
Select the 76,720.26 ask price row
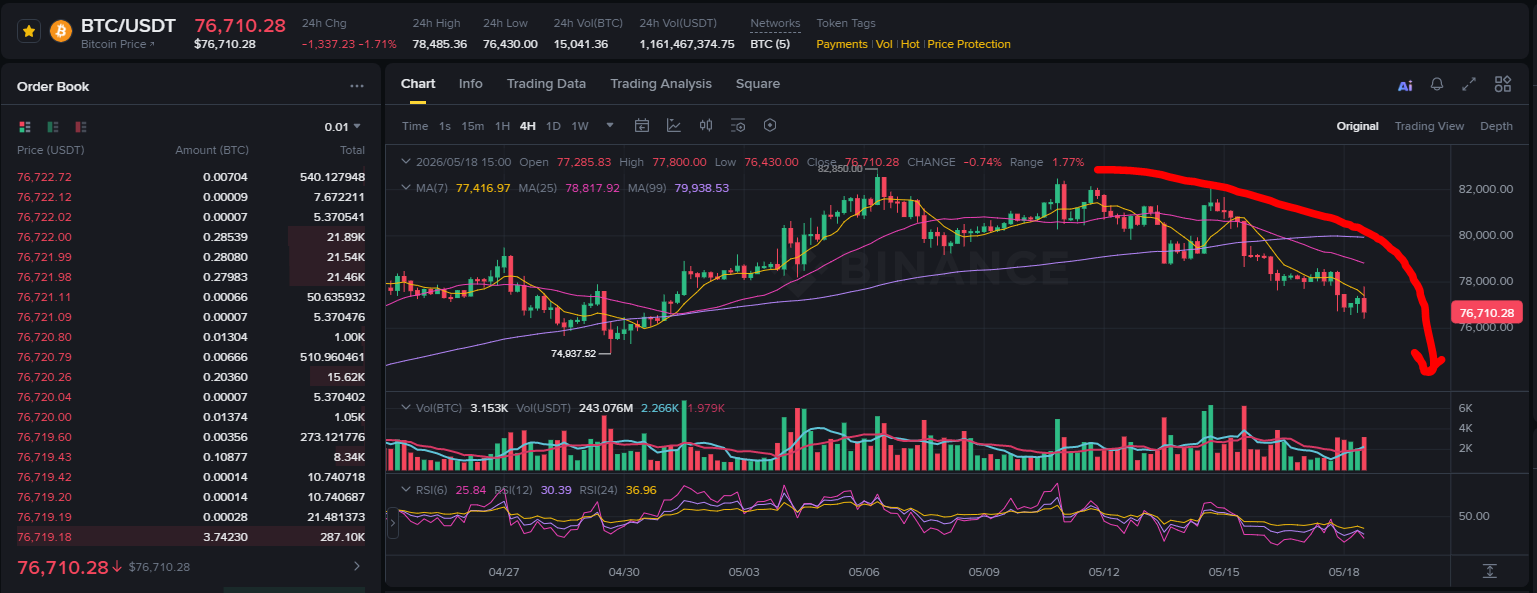point(190,377)
